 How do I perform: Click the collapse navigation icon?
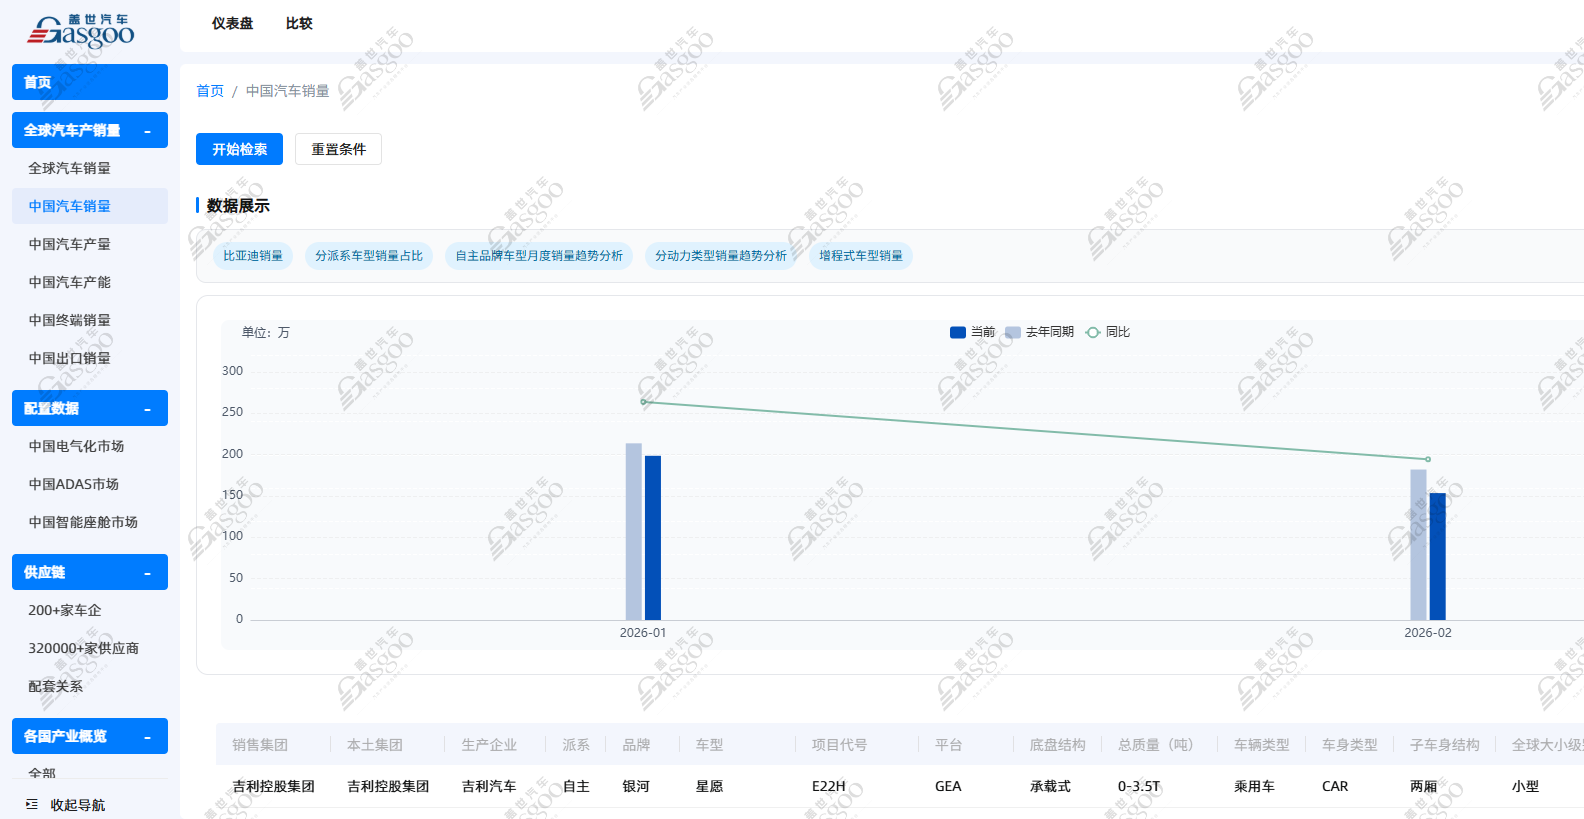(32, 804)
